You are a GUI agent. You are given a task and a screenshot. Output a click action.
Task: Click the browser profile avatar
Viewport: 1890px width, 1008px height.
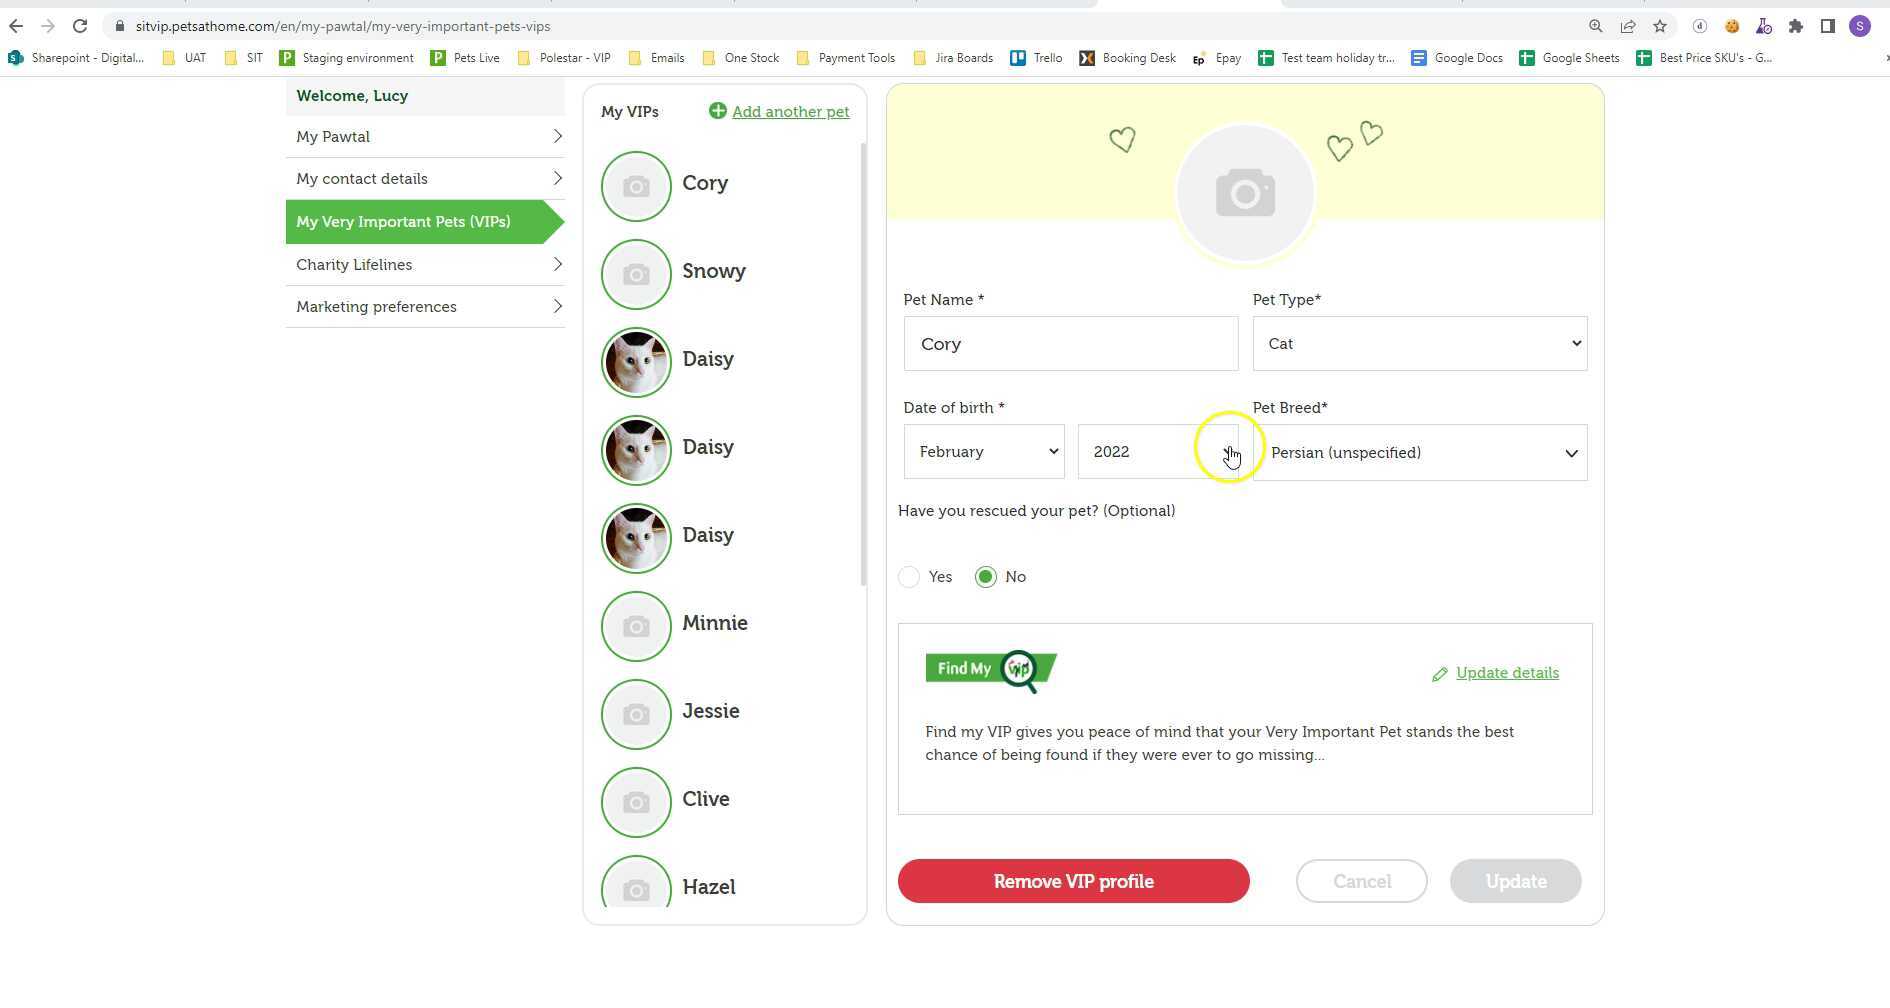click(x=1859, y=26)
